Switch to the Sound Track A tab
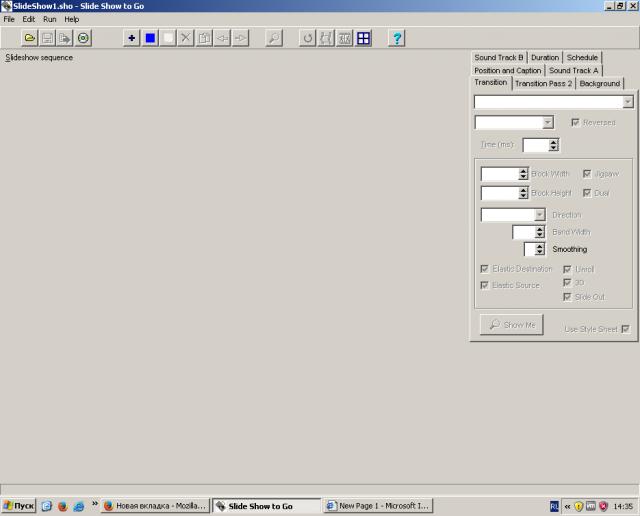This screenshot has width=640, height=516. 573,70
